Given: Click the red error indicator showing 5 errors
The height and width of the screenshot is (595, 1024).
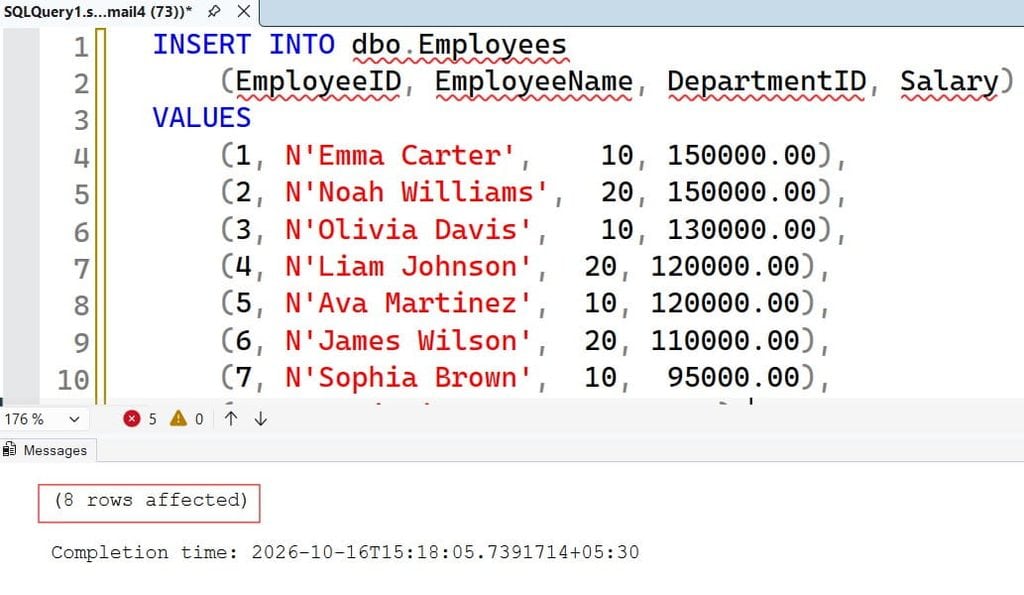Looking at the screenshot, I should [x=140, y=419].
